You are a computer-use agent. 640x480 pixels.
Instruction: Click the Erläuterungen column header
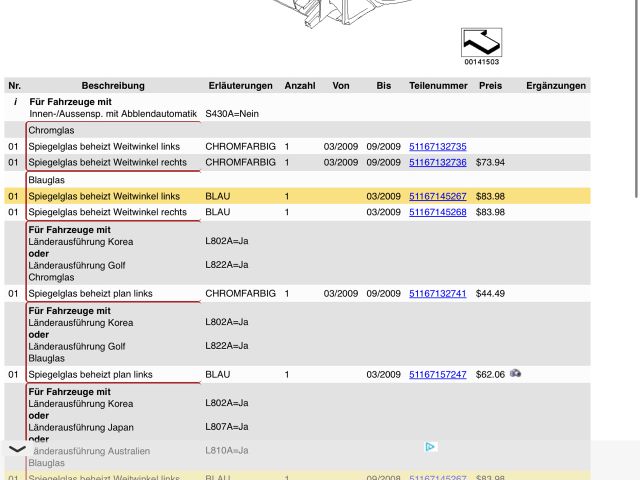click(240, 86)
